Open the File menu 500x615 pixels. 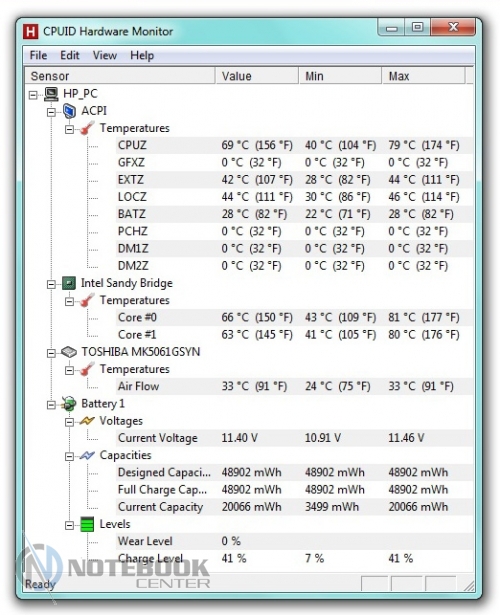[x=38, y=55]
